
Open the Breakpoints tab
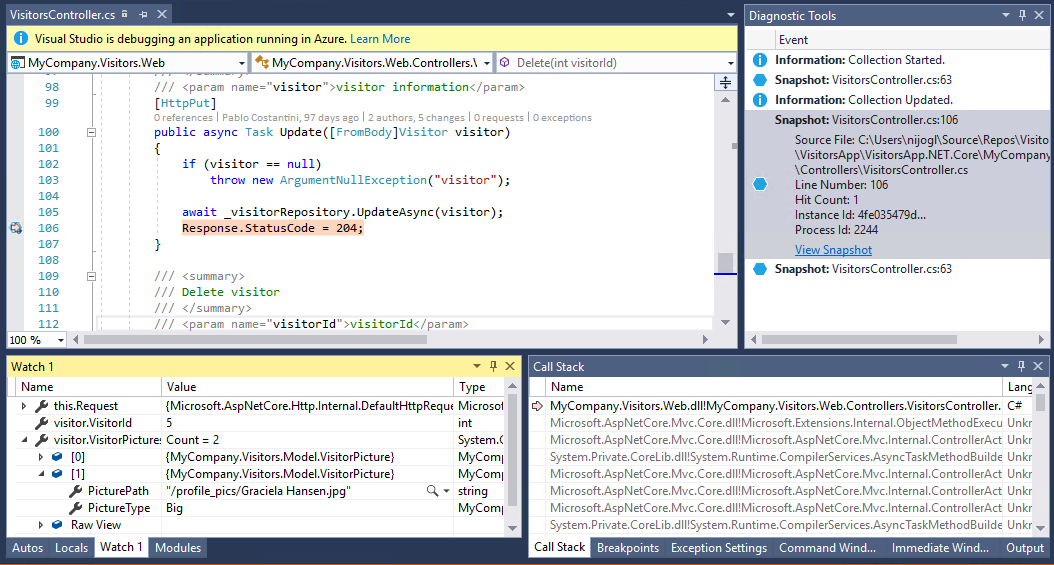coord(628,548)
